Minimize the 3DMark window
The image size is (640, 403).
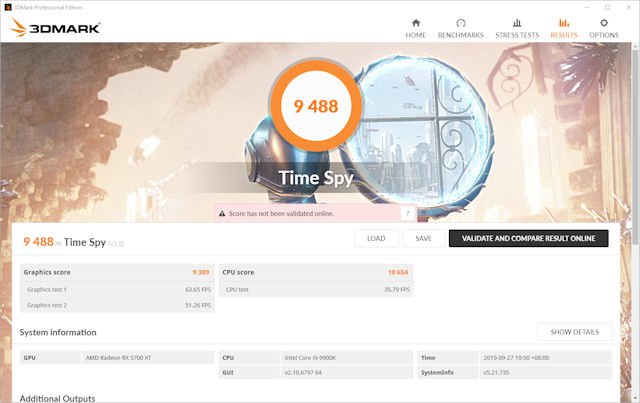tap(587, 7)
